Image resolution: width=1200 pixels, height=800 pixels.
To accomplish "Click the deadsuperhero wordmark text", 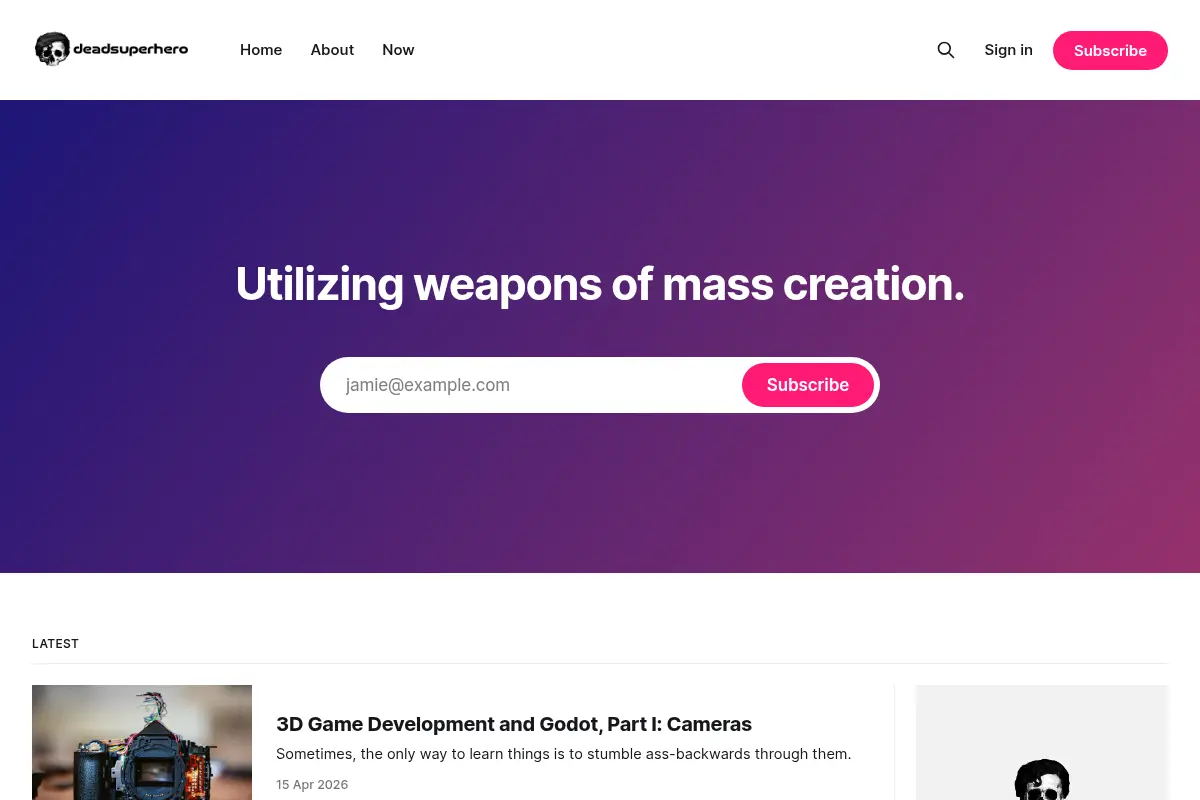I will (130, 49).
